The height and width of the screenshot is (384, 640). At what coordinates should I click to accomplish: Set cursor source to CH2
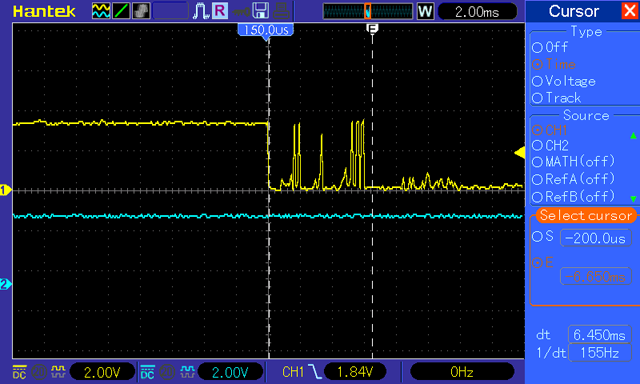click(550, 146)
